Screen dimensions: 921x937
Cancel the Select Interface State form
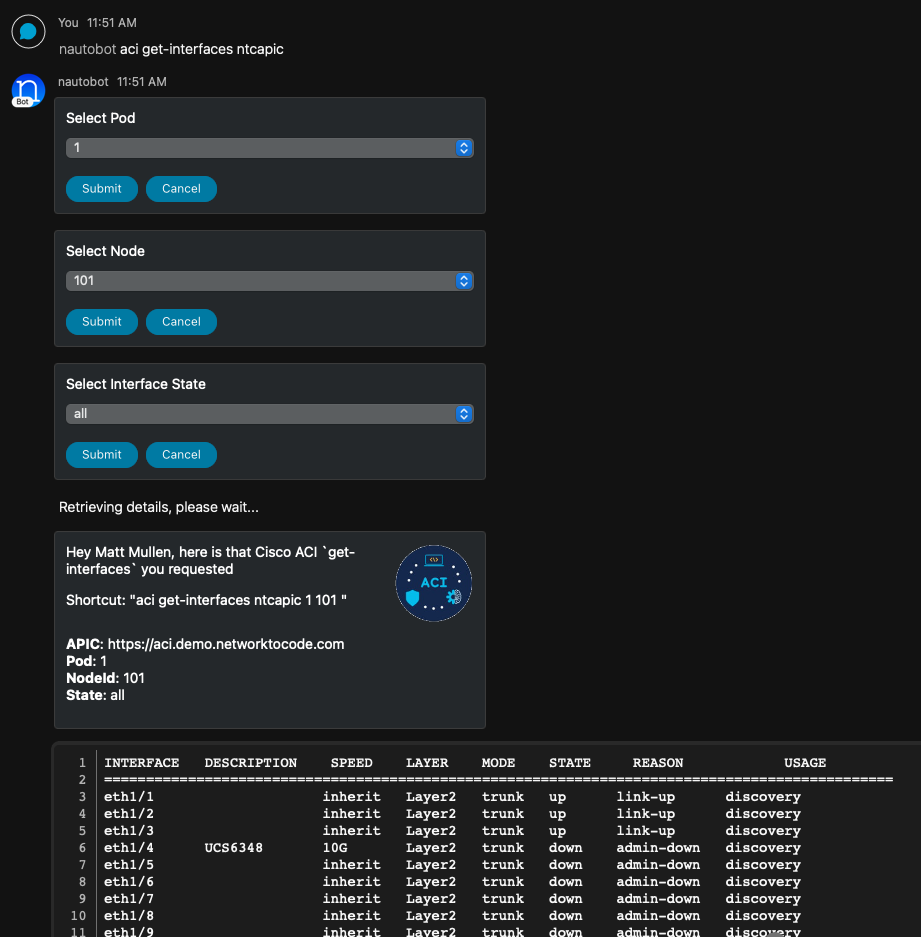[x=181, y=455]
